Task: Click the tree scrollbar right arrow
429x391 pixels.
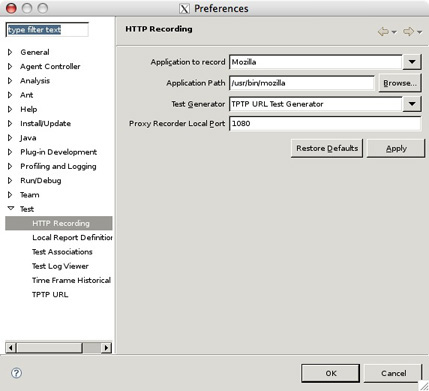Action: [107, 348]
